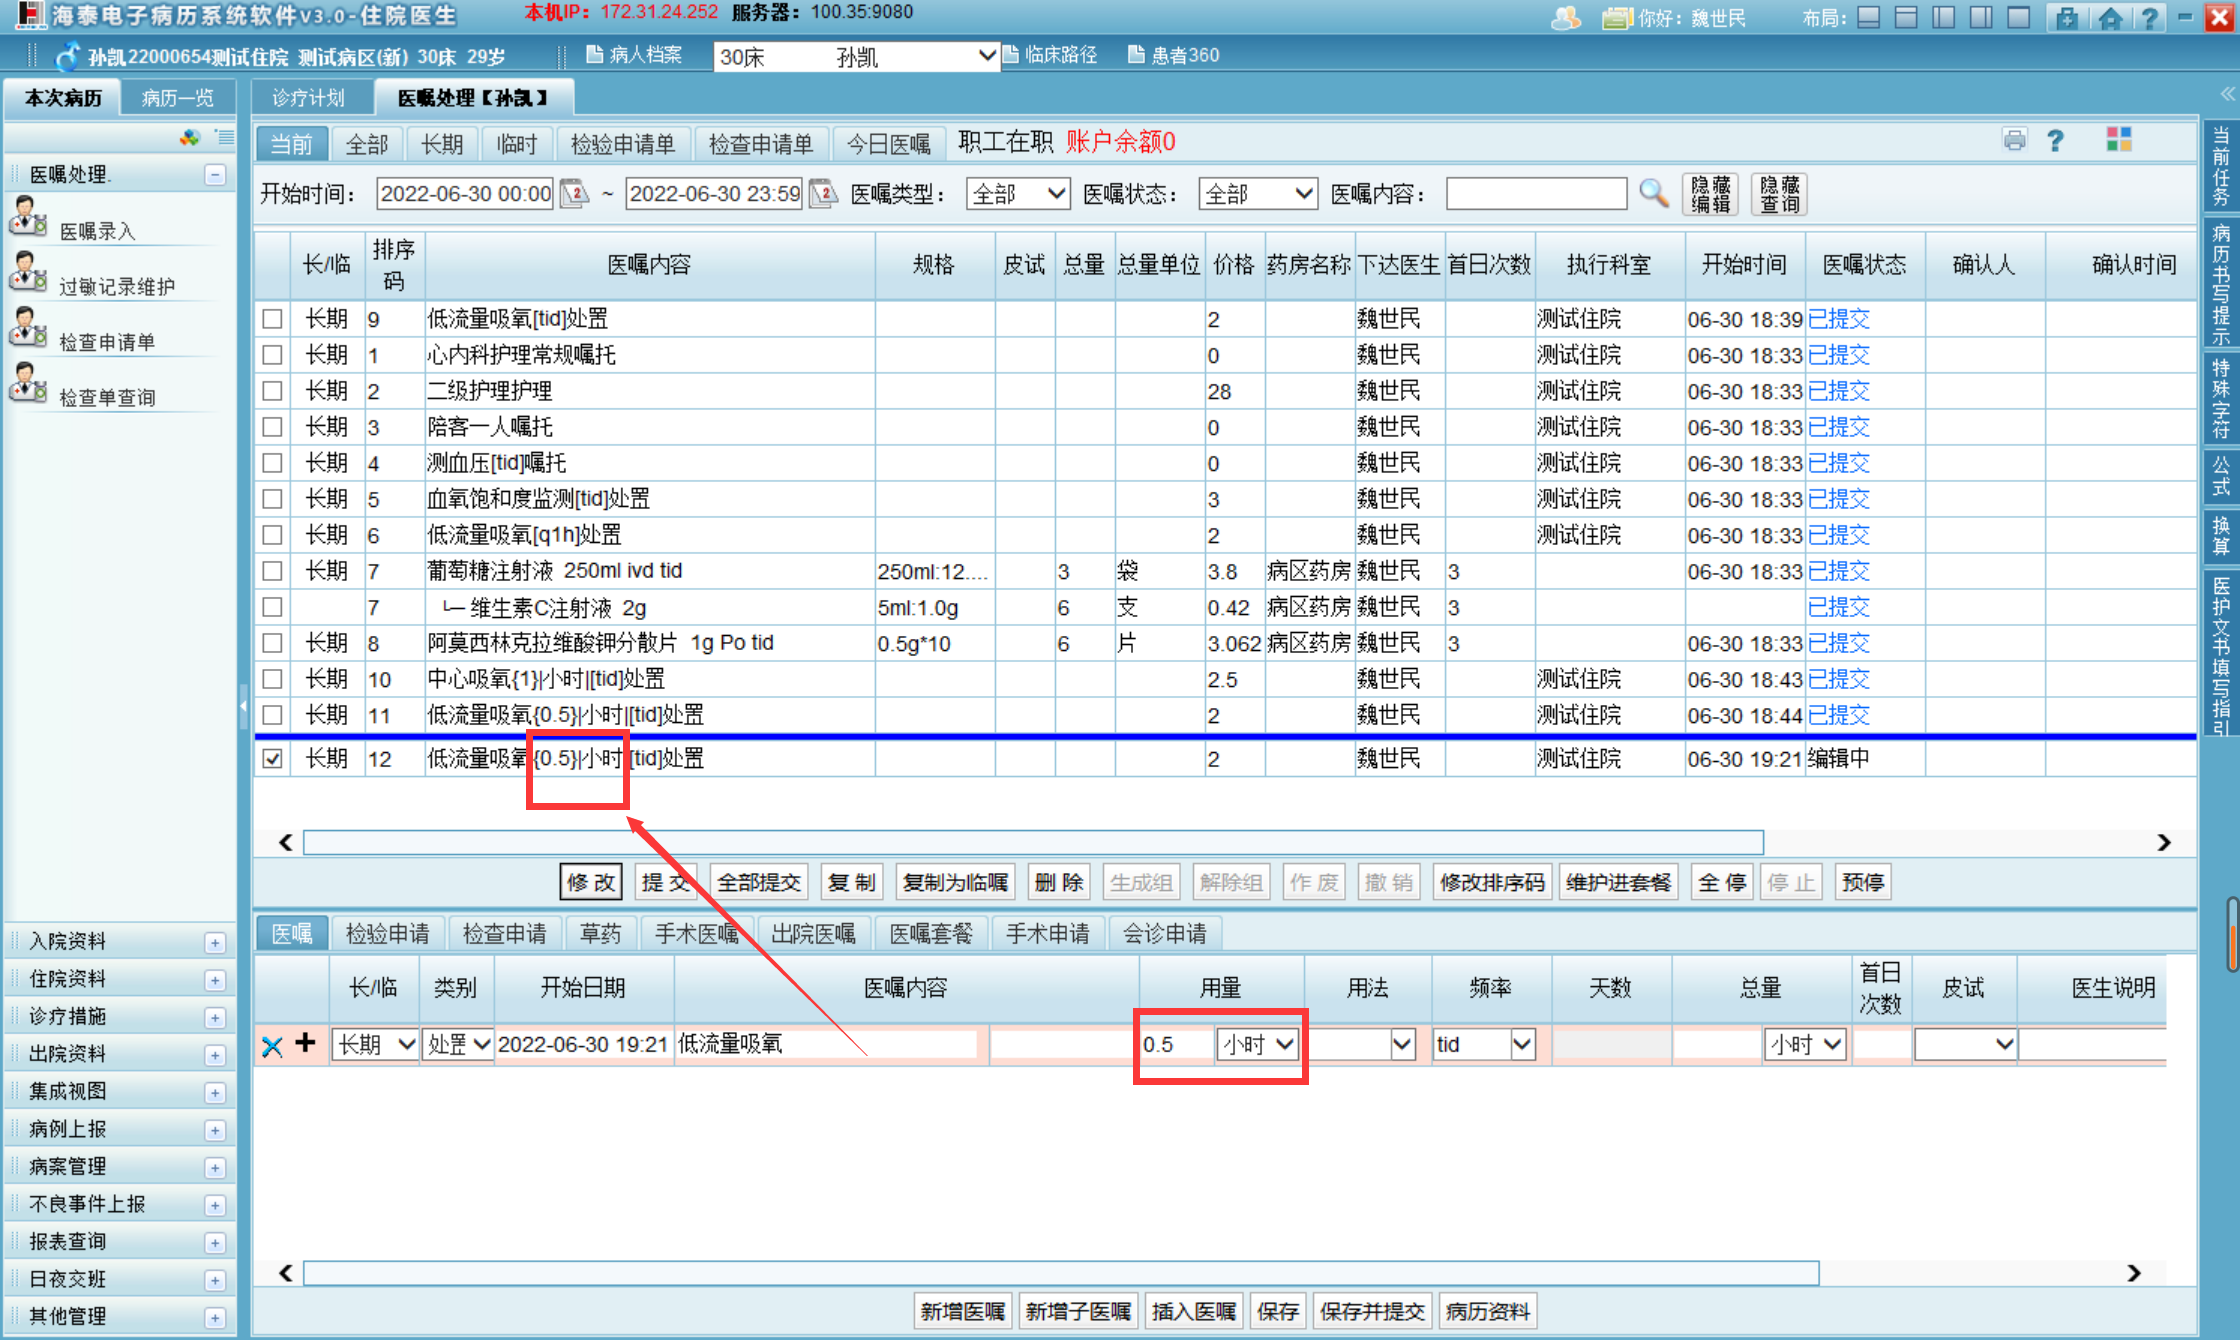The width and height of the screenshot is (2240, 1340).
Task: Click the blue question mark help icon
Action: [2055, 141]
